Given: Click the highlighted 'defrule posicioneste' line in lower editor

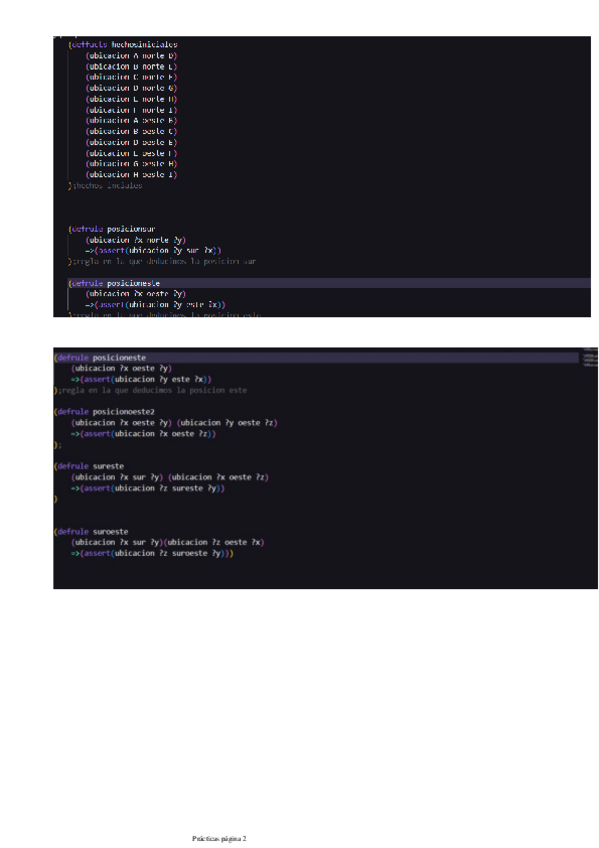Looking at the screenshot, I should (316, 357).
